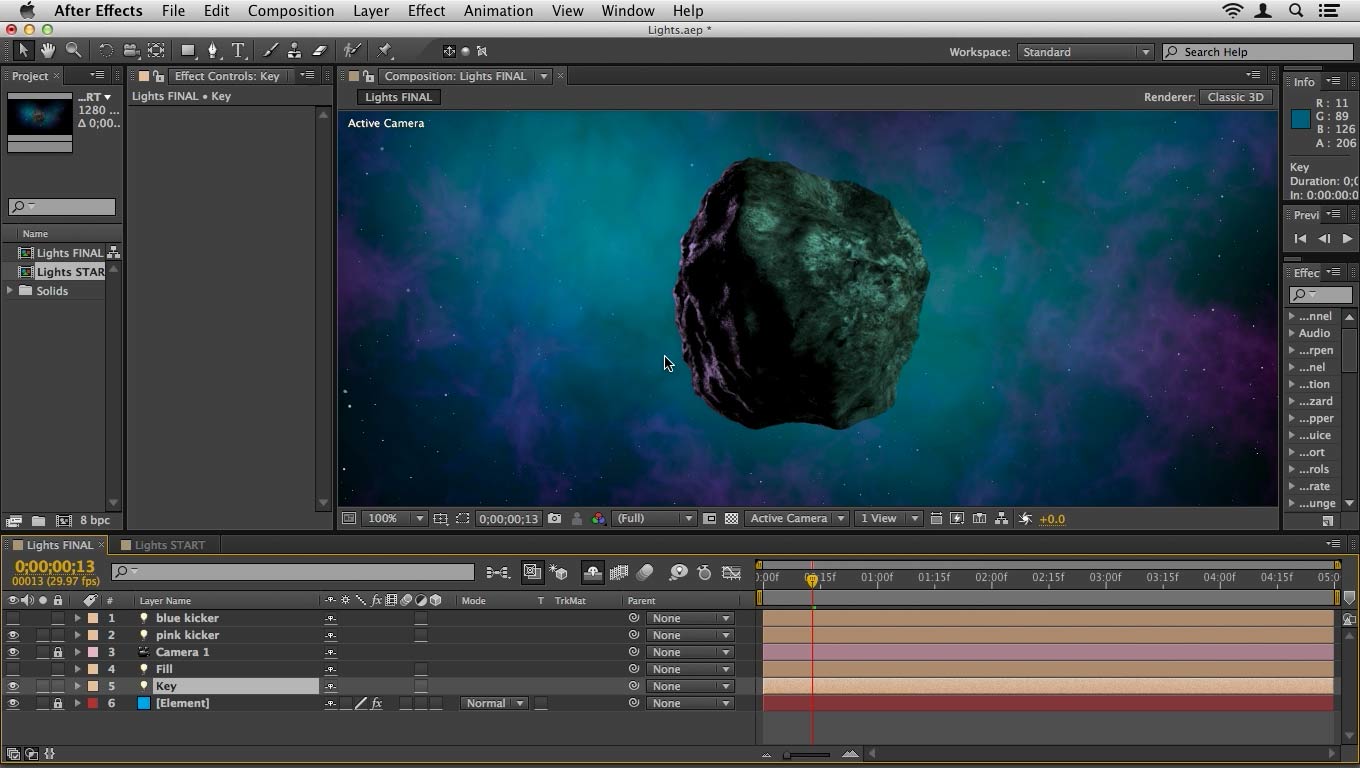1360x768 pixels.
Task: Click the snapshot camera icon in viewer
Action: [x=554, y=519]
